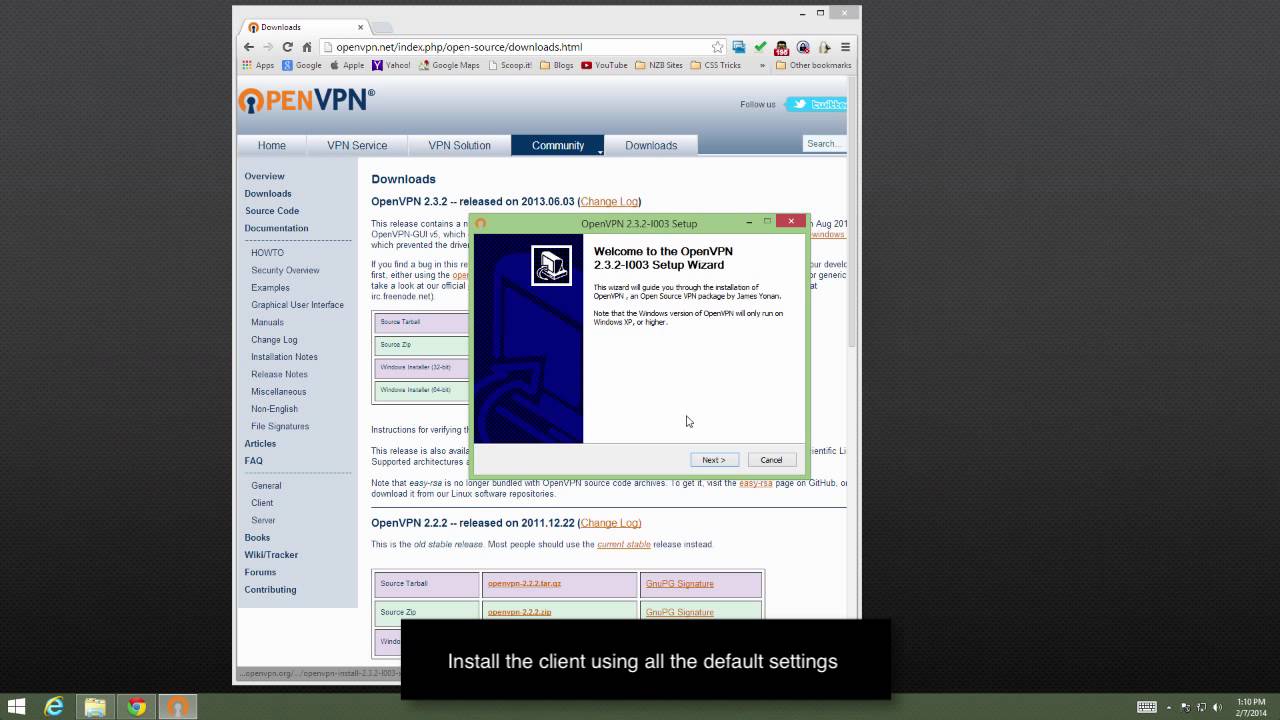Go back using Chrome's back arrow
The height and width of the screenshot is (720, 1280).
point(249,47)
